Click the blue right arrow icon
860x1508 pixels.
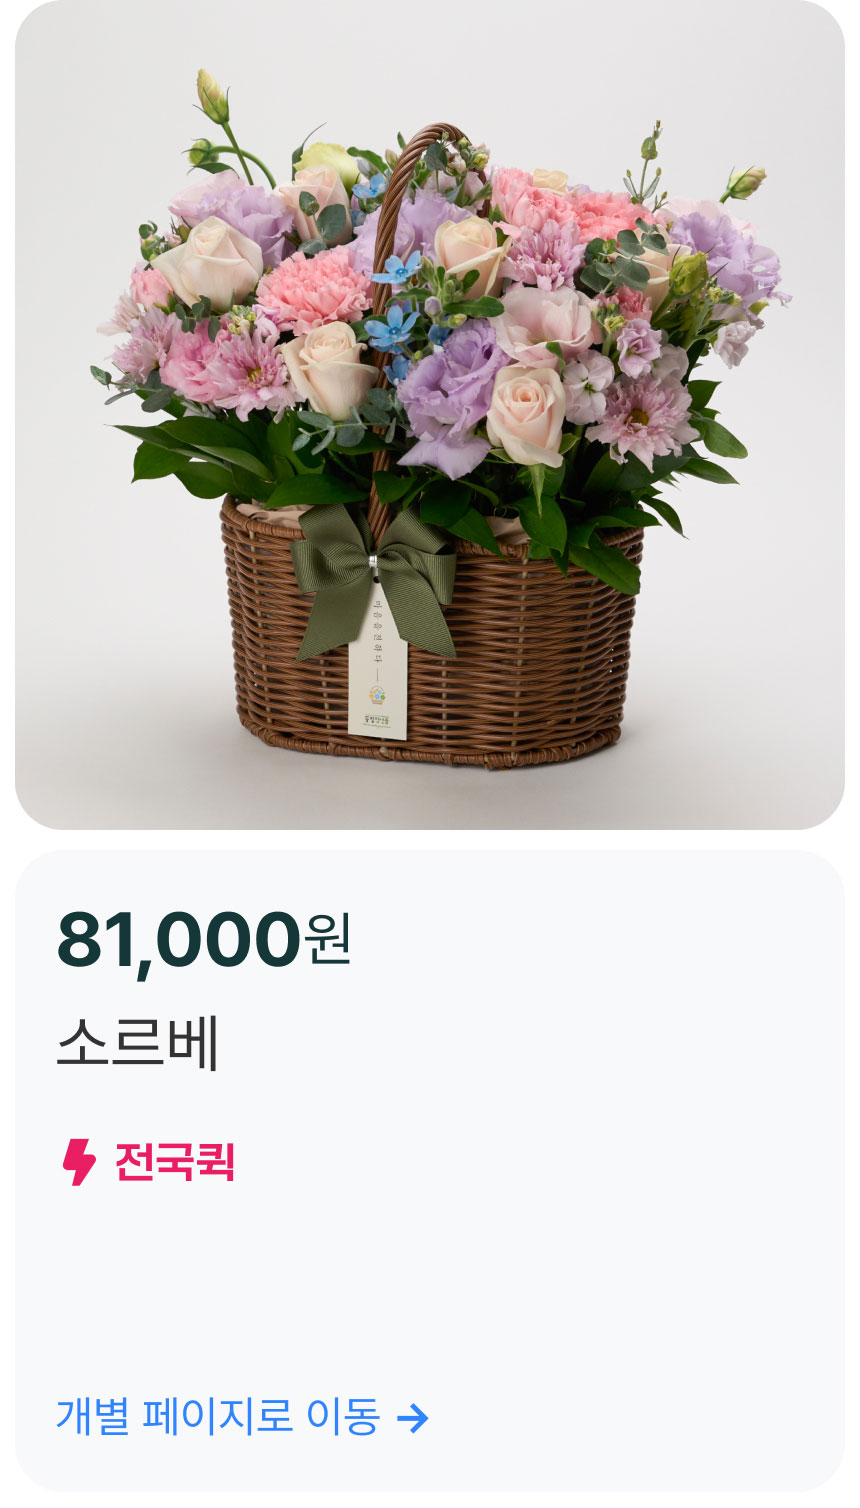413,1417
